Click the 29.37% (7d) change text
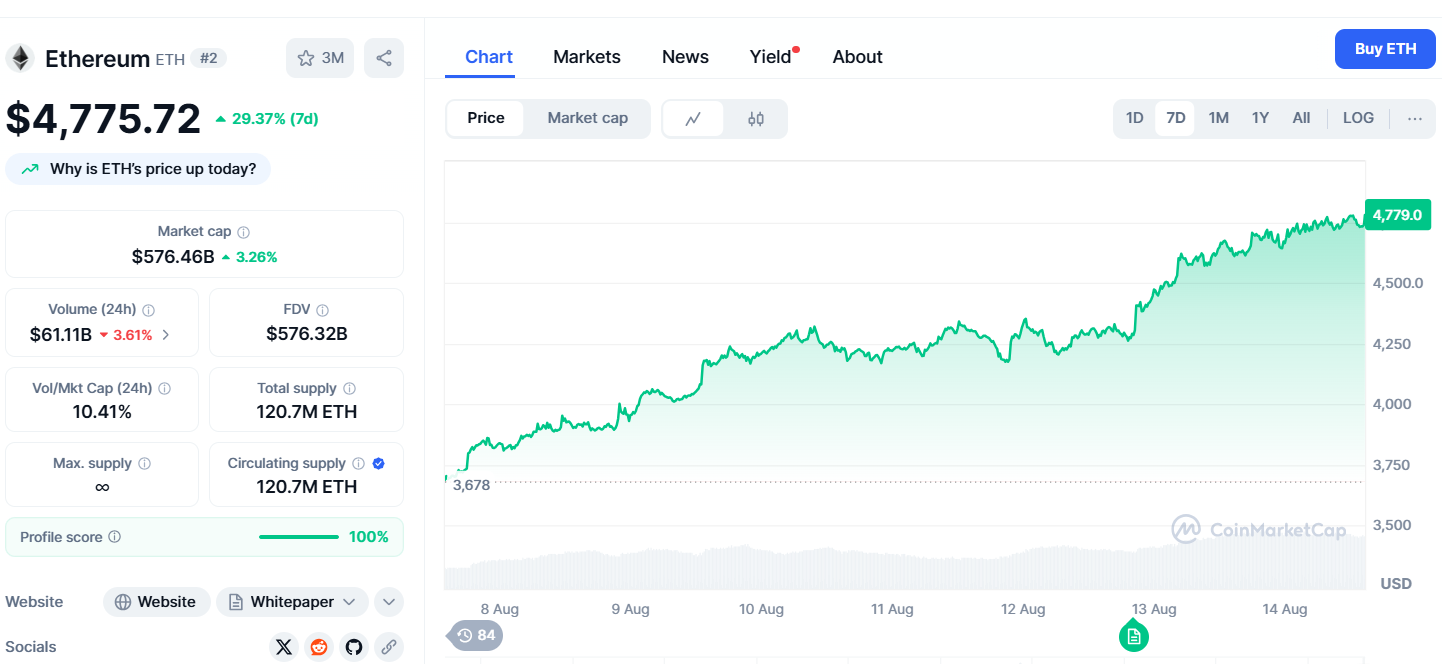The width and height of the screenshot is (1442, 664). [x=274, y=119]
